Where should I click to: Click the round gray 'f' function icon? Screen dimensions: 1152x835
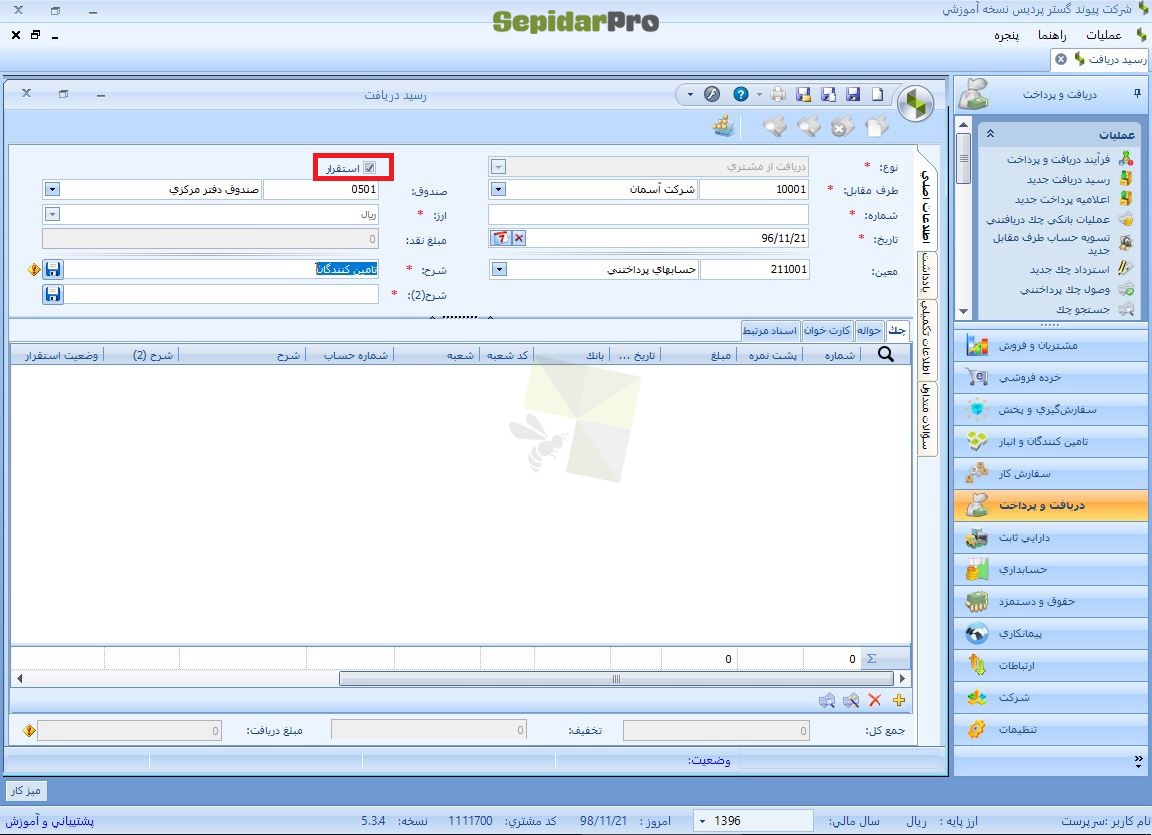[x=711, y=94]
